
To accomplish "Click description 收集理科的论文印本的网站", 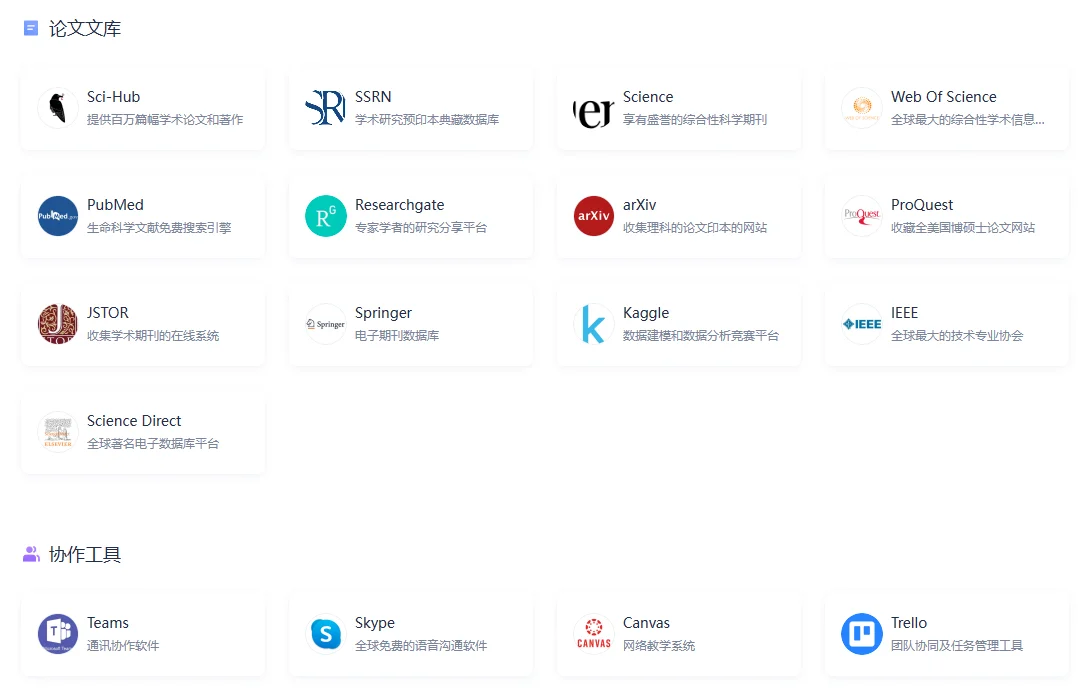I will [695, 228].
